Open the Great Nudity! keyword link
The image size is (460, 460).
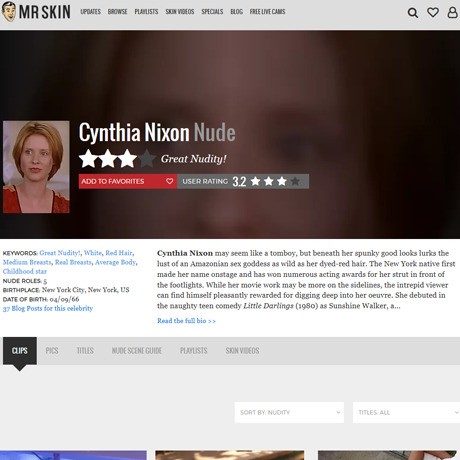pyautogui.click(x=60, y=253)
